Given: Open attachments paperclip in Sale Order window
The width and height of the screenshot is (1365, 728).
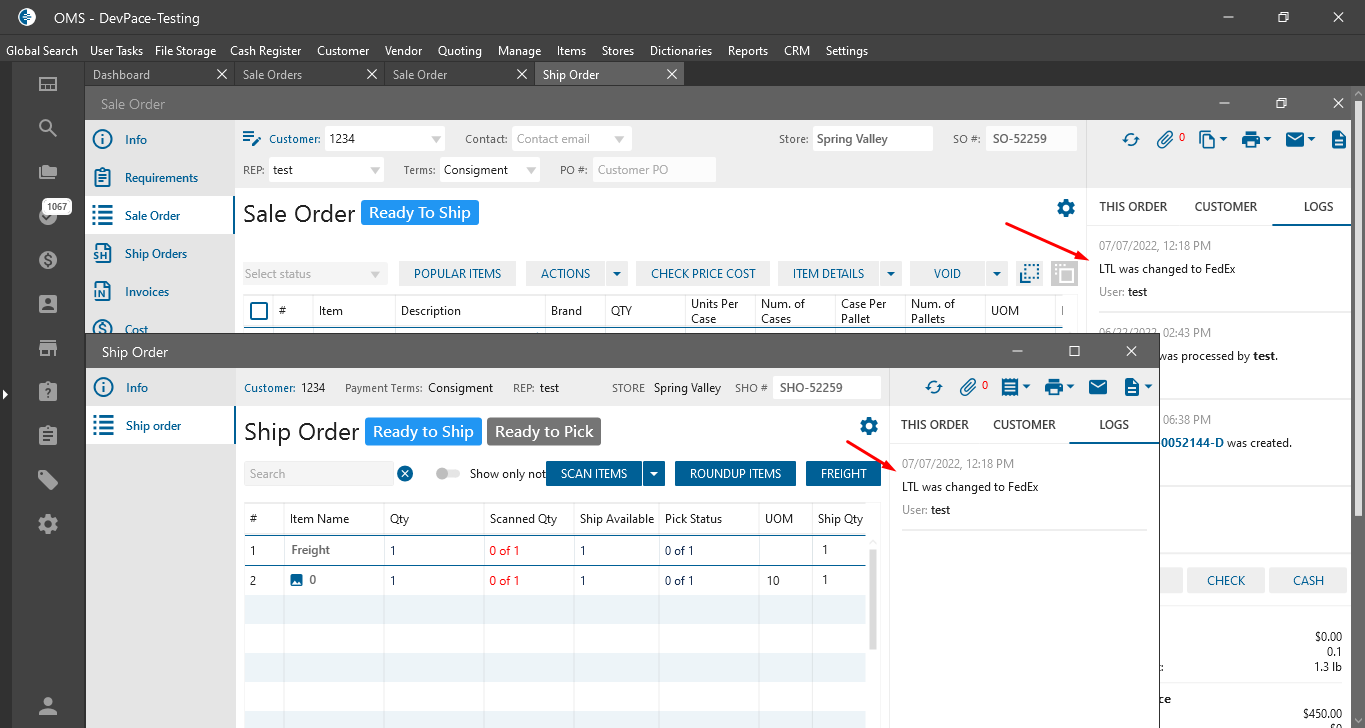Looking at the screenshot, I should click(x=1165, y=140).
